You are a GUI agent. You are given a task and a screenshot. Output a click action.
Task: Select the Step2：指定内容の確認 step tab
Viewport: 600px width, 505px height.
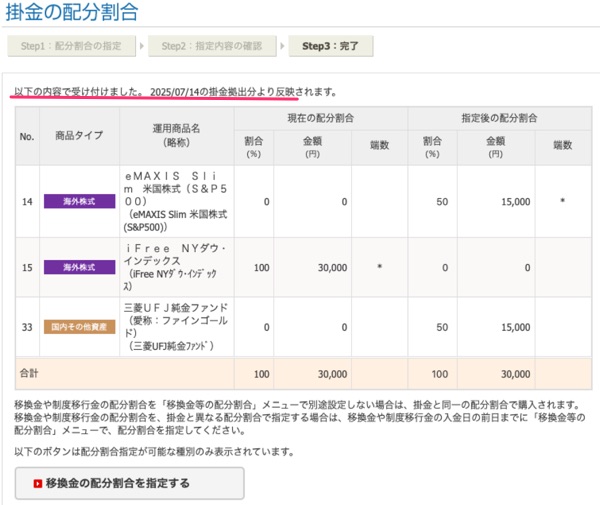[x=212, y=46]
